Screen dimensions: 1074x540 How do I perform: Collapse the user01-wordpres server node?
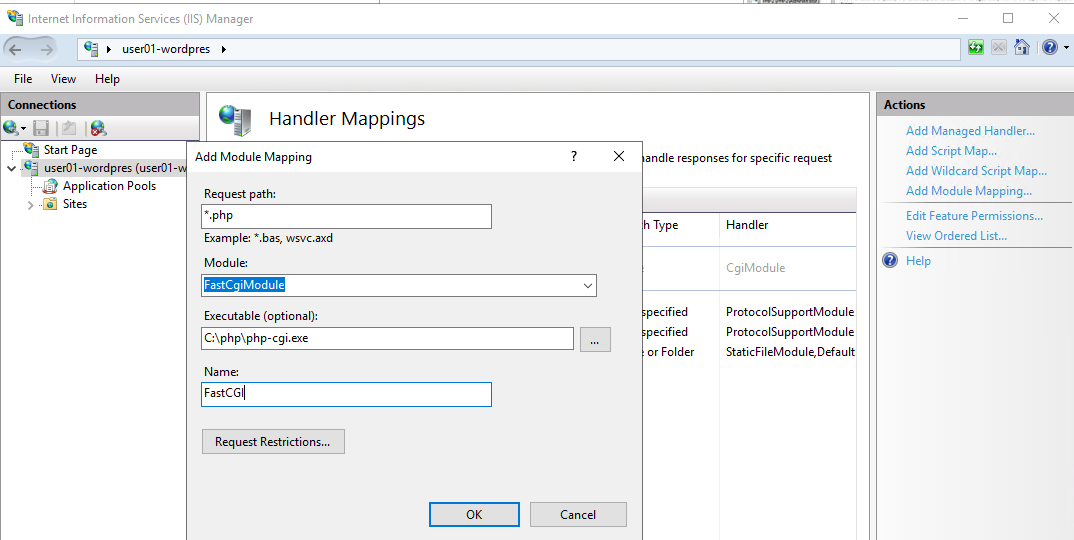click(12, 169)
